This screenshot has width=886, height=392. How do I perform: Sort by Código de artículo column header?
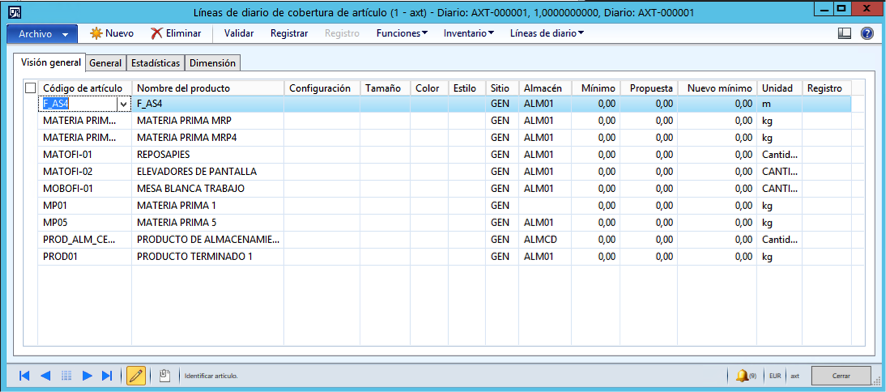[85, 88]
